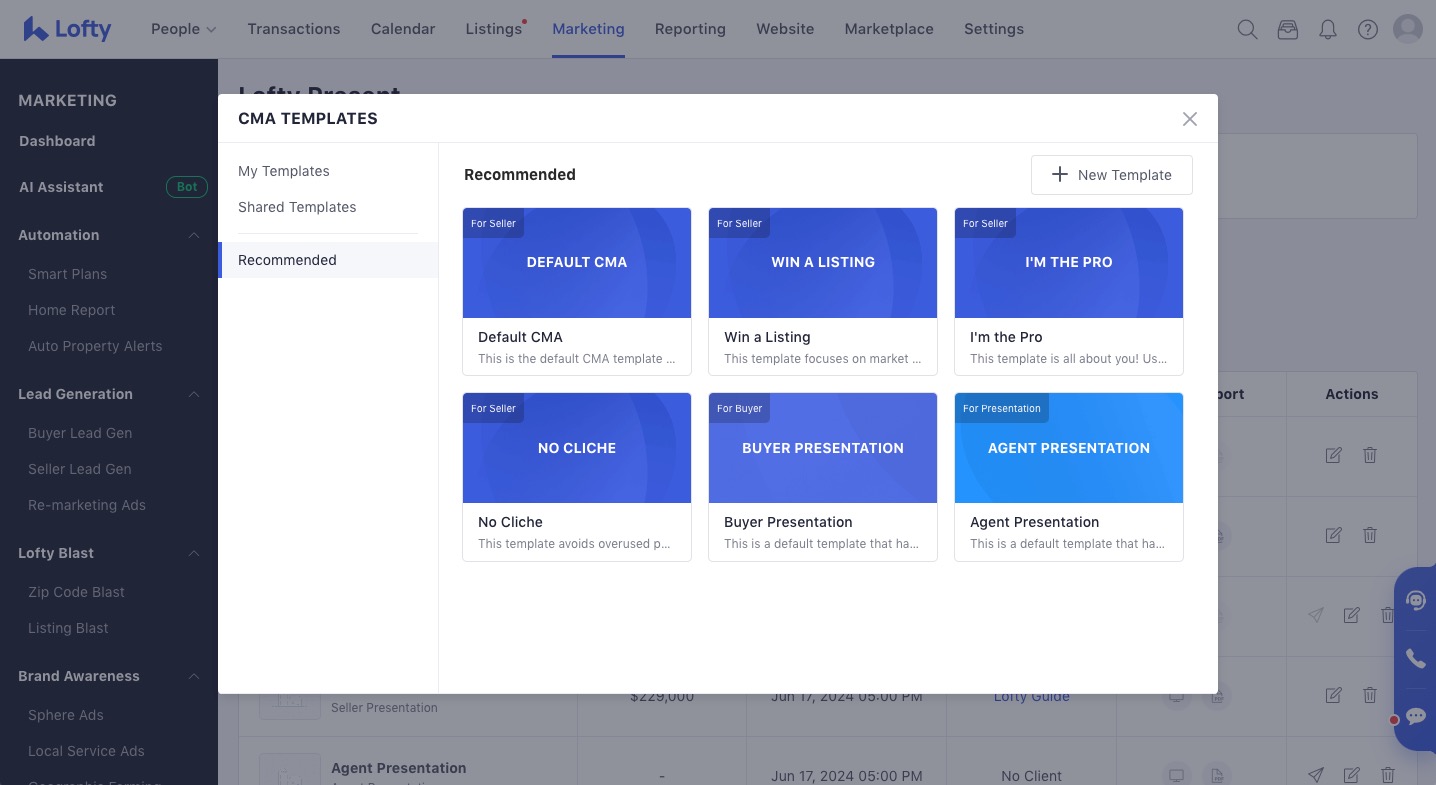Open the marketing Dashboard in sidebar

(57, 141)
